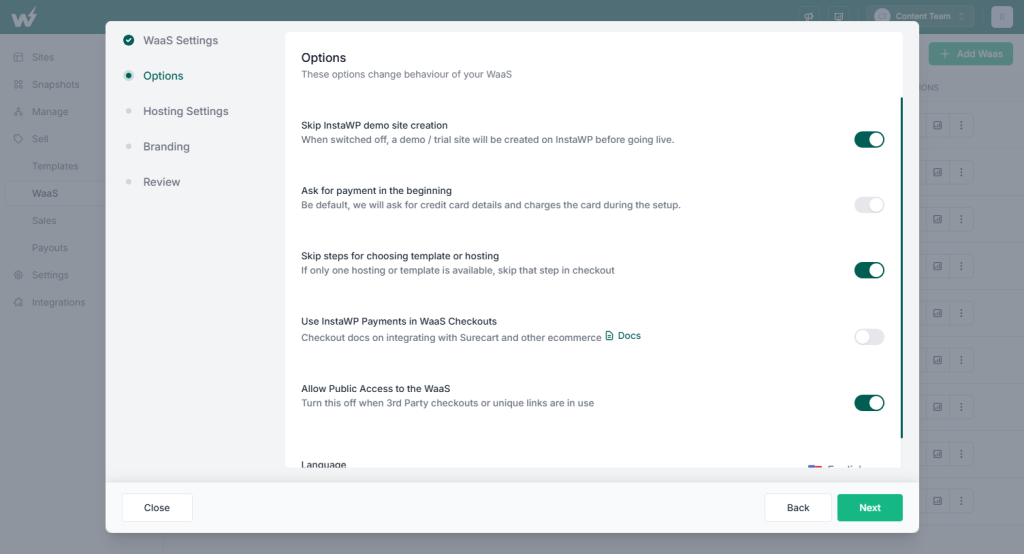Toggle Skip InstaWP demo site creation switch
Viewport: 1024px width, 554px height.
[x=869, y=140]
